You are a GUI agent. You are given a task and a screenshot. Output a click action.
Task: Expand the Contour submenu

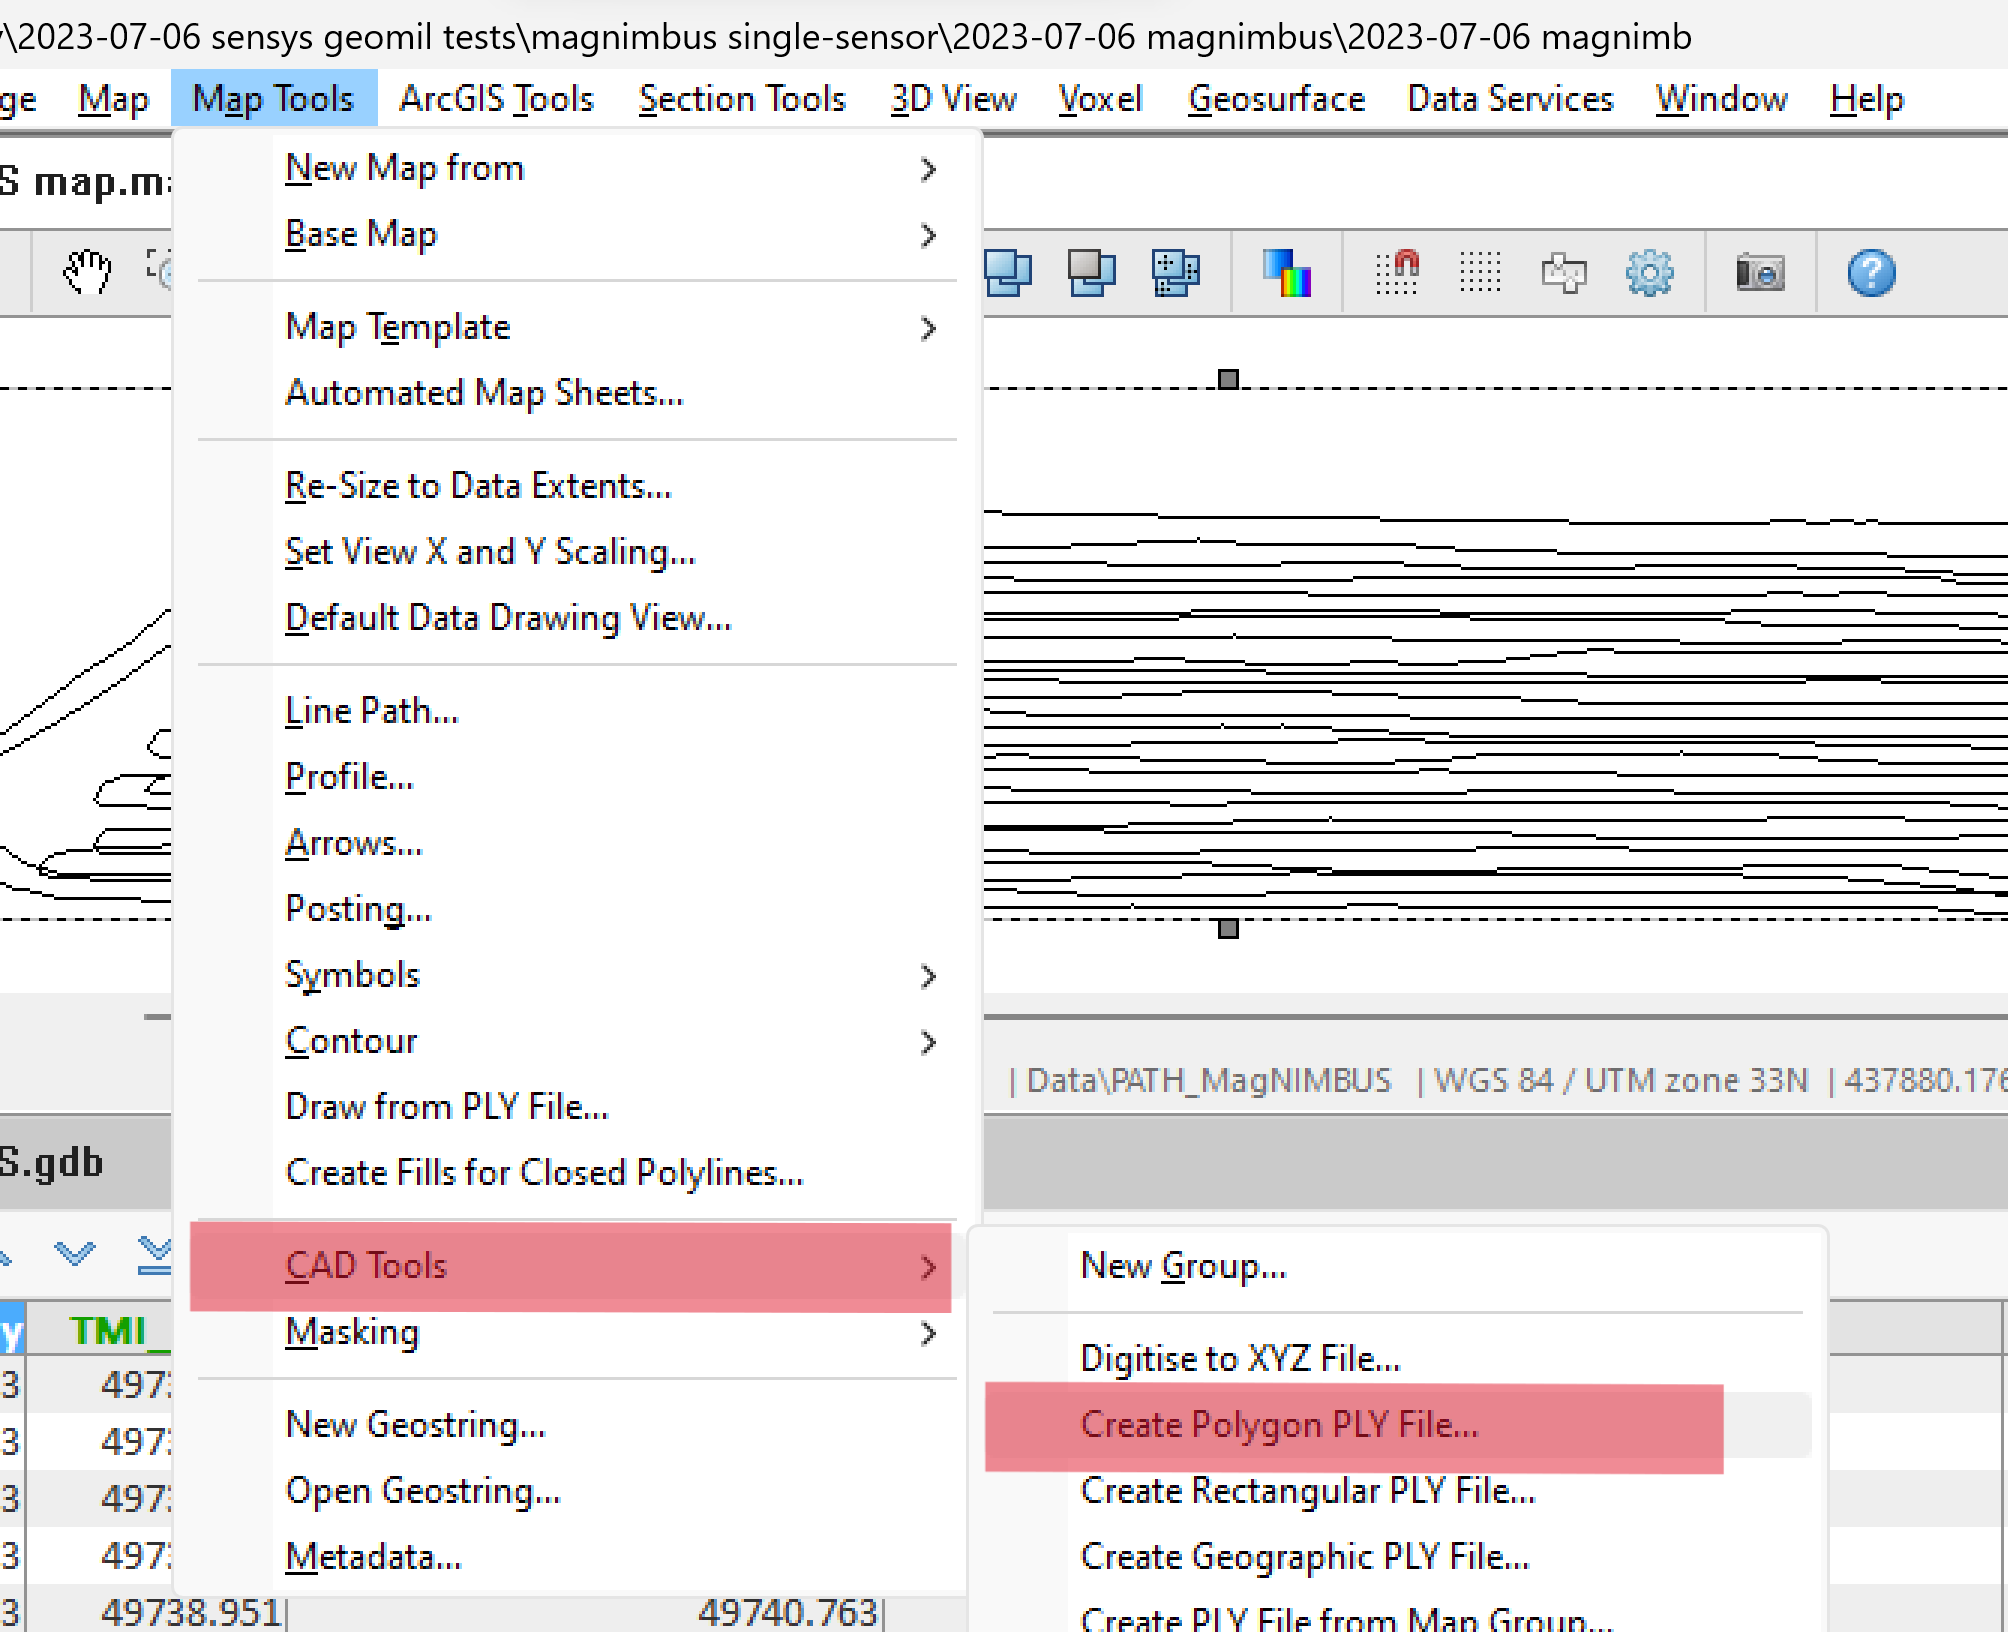pyautogui.click(x=930, y=1041)
